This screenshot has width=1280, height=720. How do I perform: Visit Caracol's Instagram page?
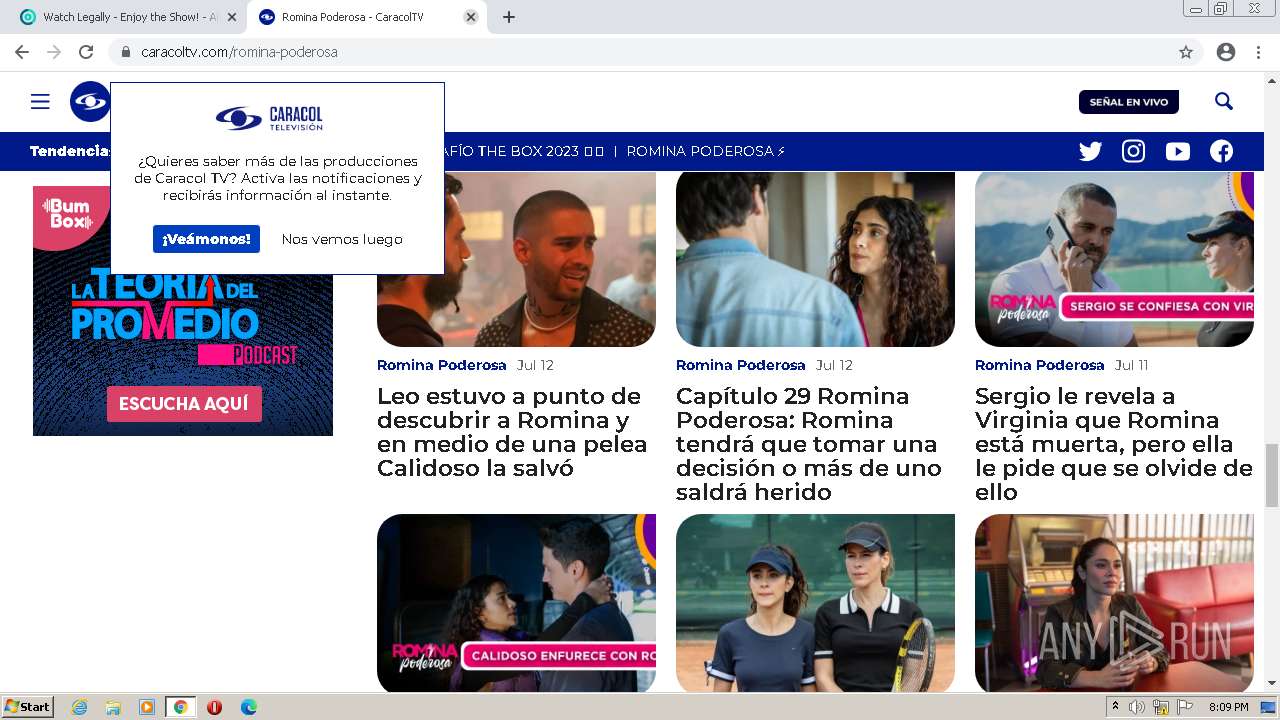click(x=1133, y=151)
